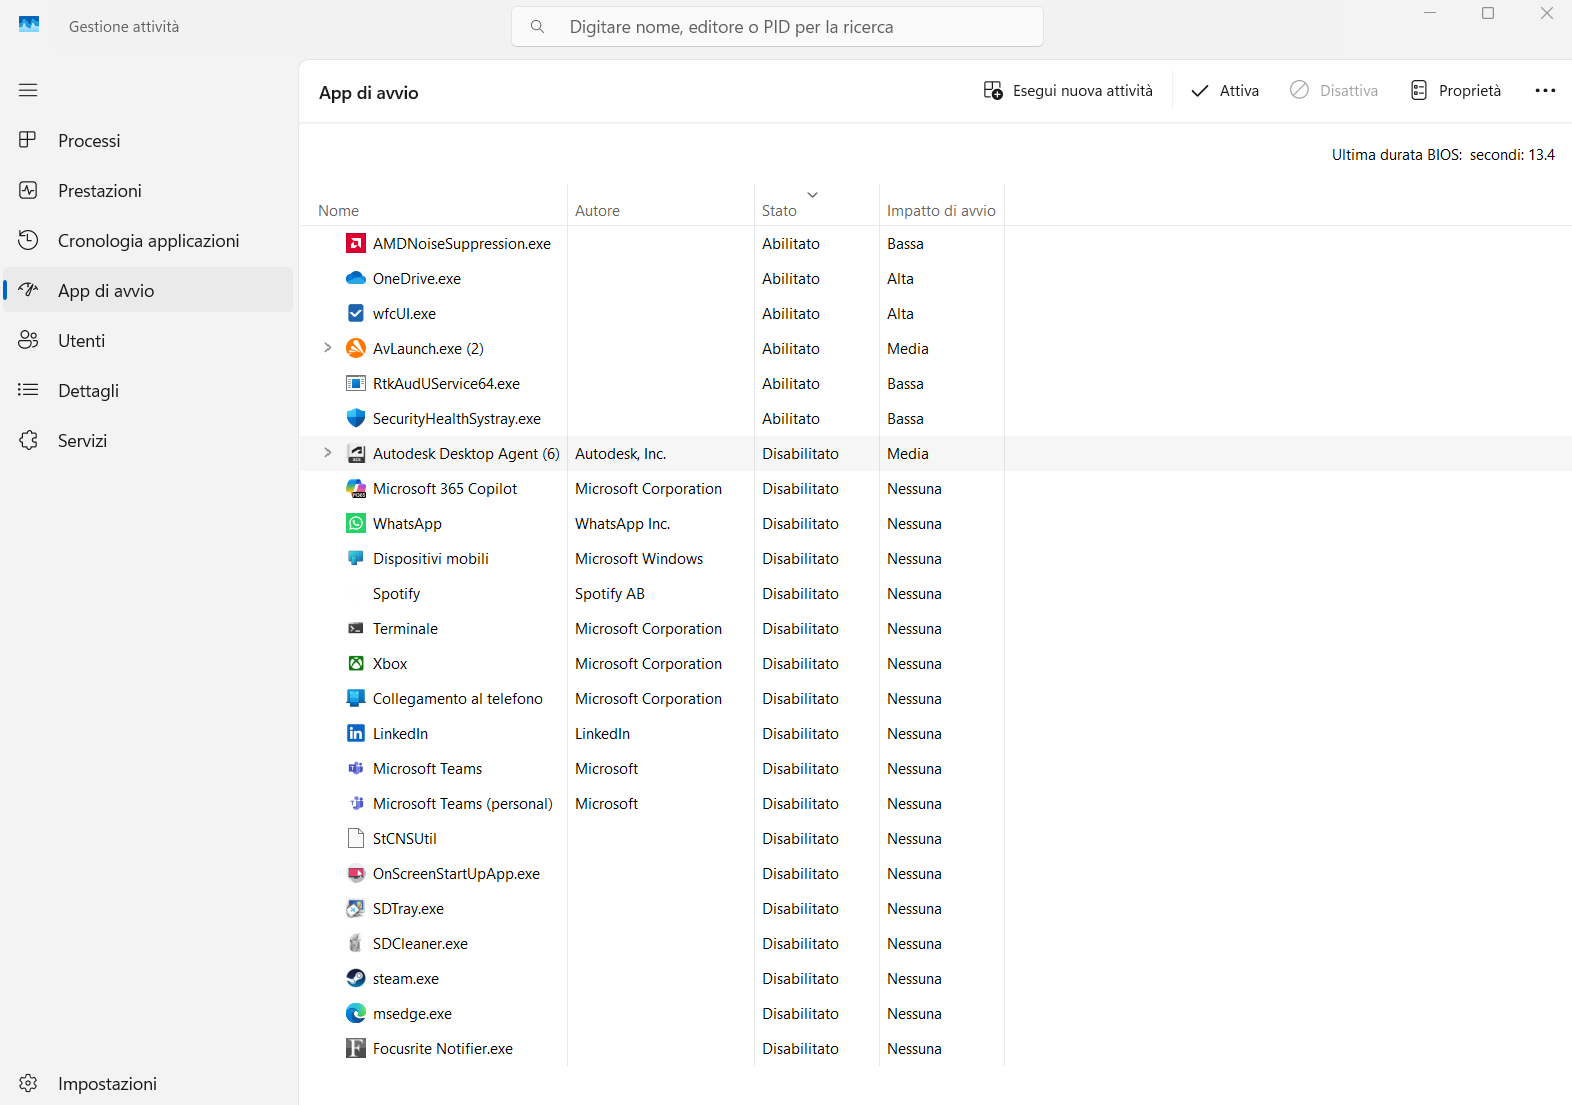Switch to Cronologia applicazioni

tap(148, 241)
